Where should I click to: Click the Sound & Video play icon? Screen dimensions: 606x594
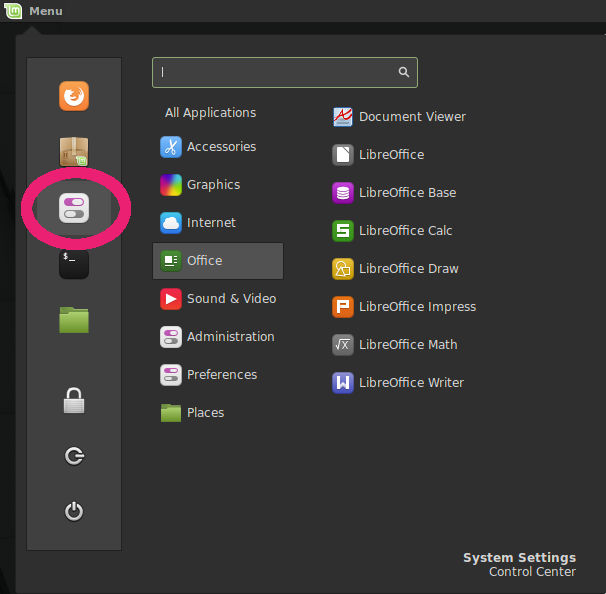(171, 299)
